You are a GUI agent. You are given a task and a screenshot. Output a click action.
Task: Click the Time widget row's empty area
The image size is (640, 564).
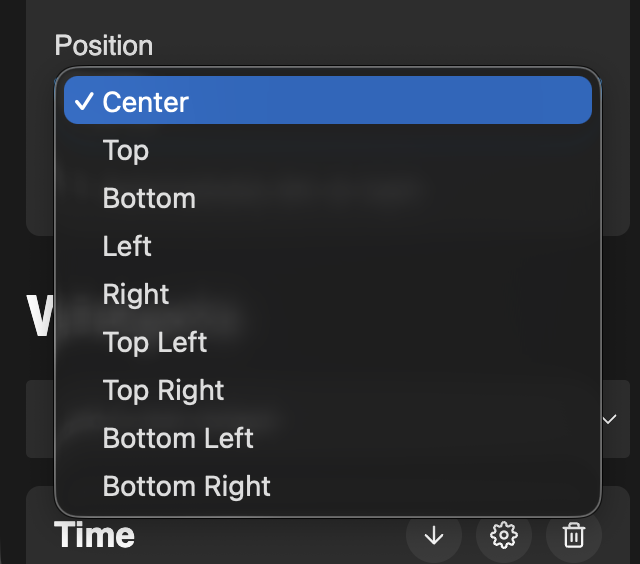point(270,538)
